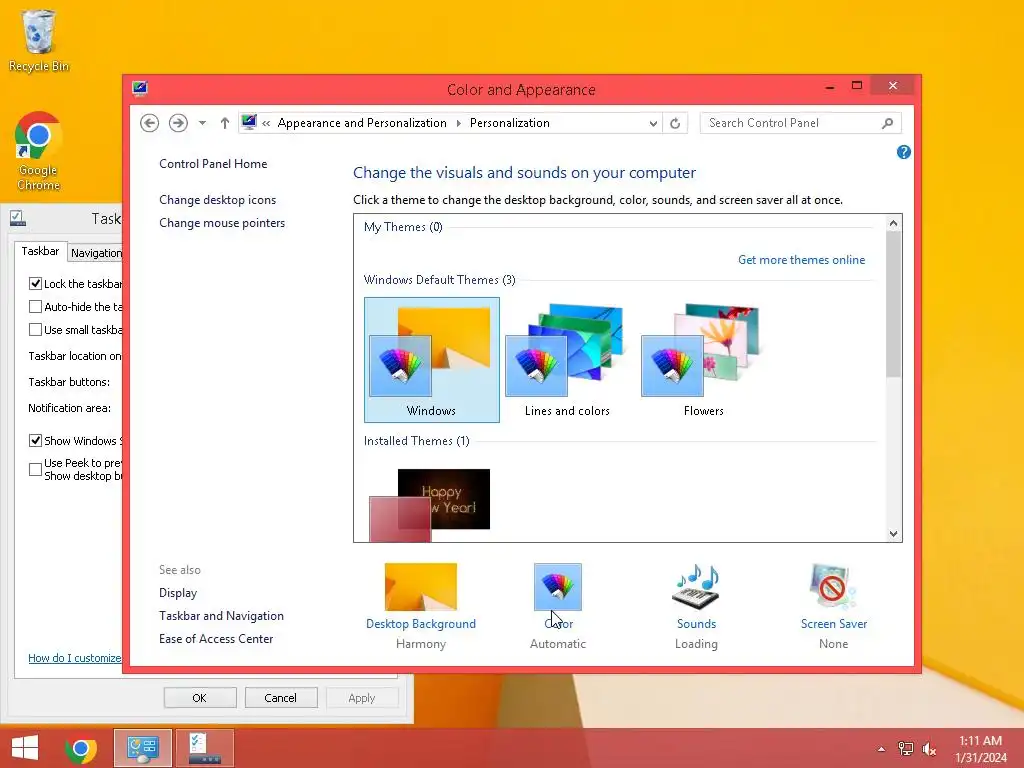Screen dimensions: 1024x768
Task: Go up one level with the Up arrow
Action: click(225, 123)
